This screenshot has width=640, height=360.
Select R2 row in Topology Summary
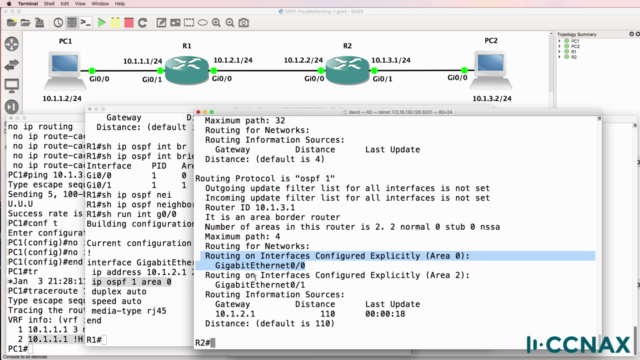point(573,57)
